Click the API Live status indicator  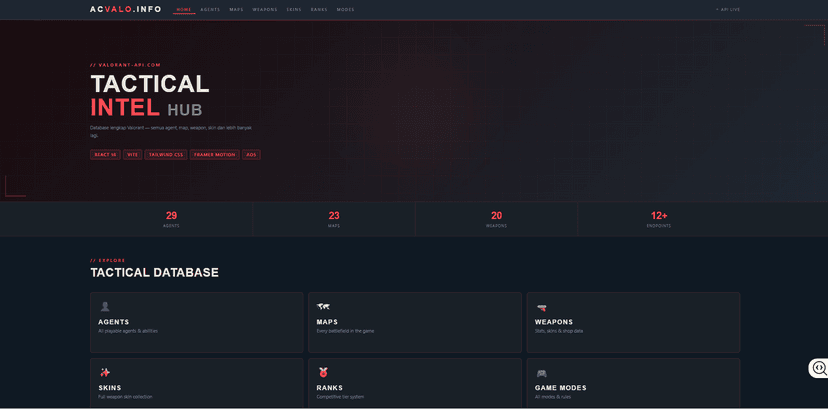click(x=728, y=10)
